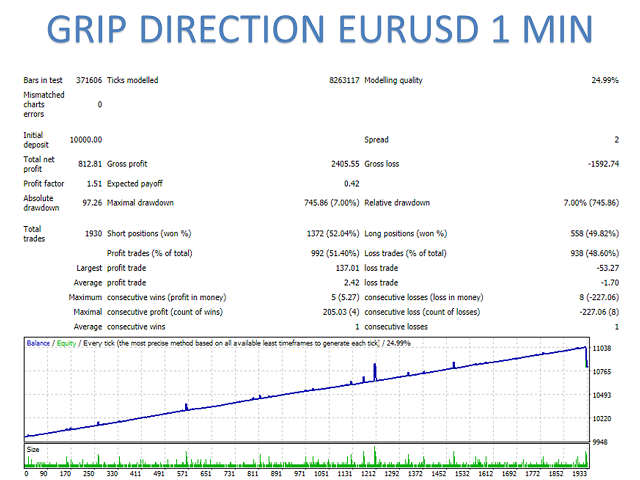This screenshot has width=640, height=480.
Task: Click the 11038 y-axis label
Action: pyautogui.click(x=602, y=348)
